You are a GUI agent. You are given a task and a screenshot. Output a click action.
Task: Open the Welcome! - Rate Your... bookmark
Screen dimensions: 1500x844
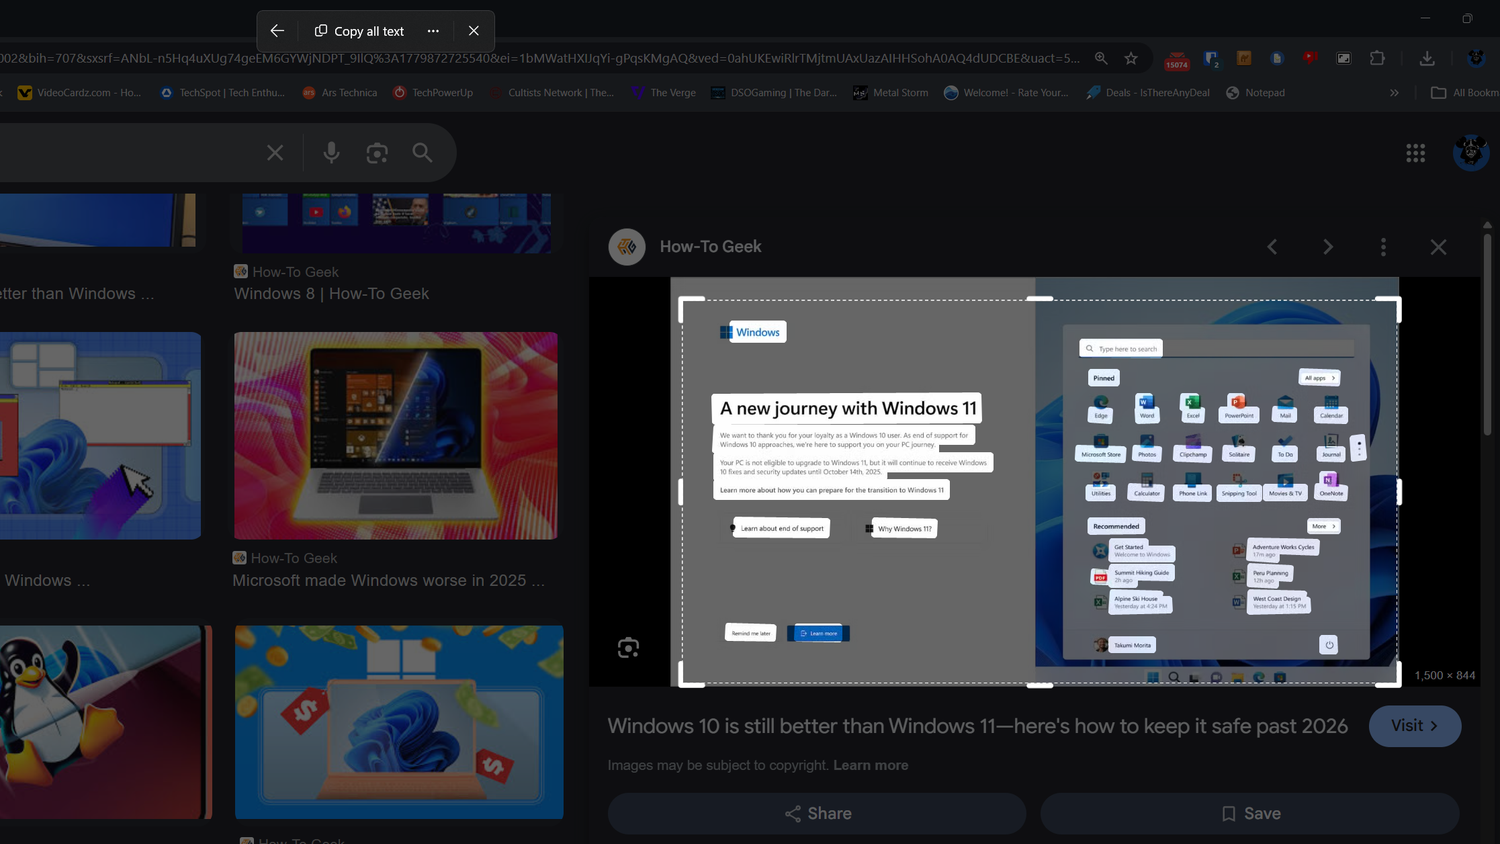(1005, 92)
